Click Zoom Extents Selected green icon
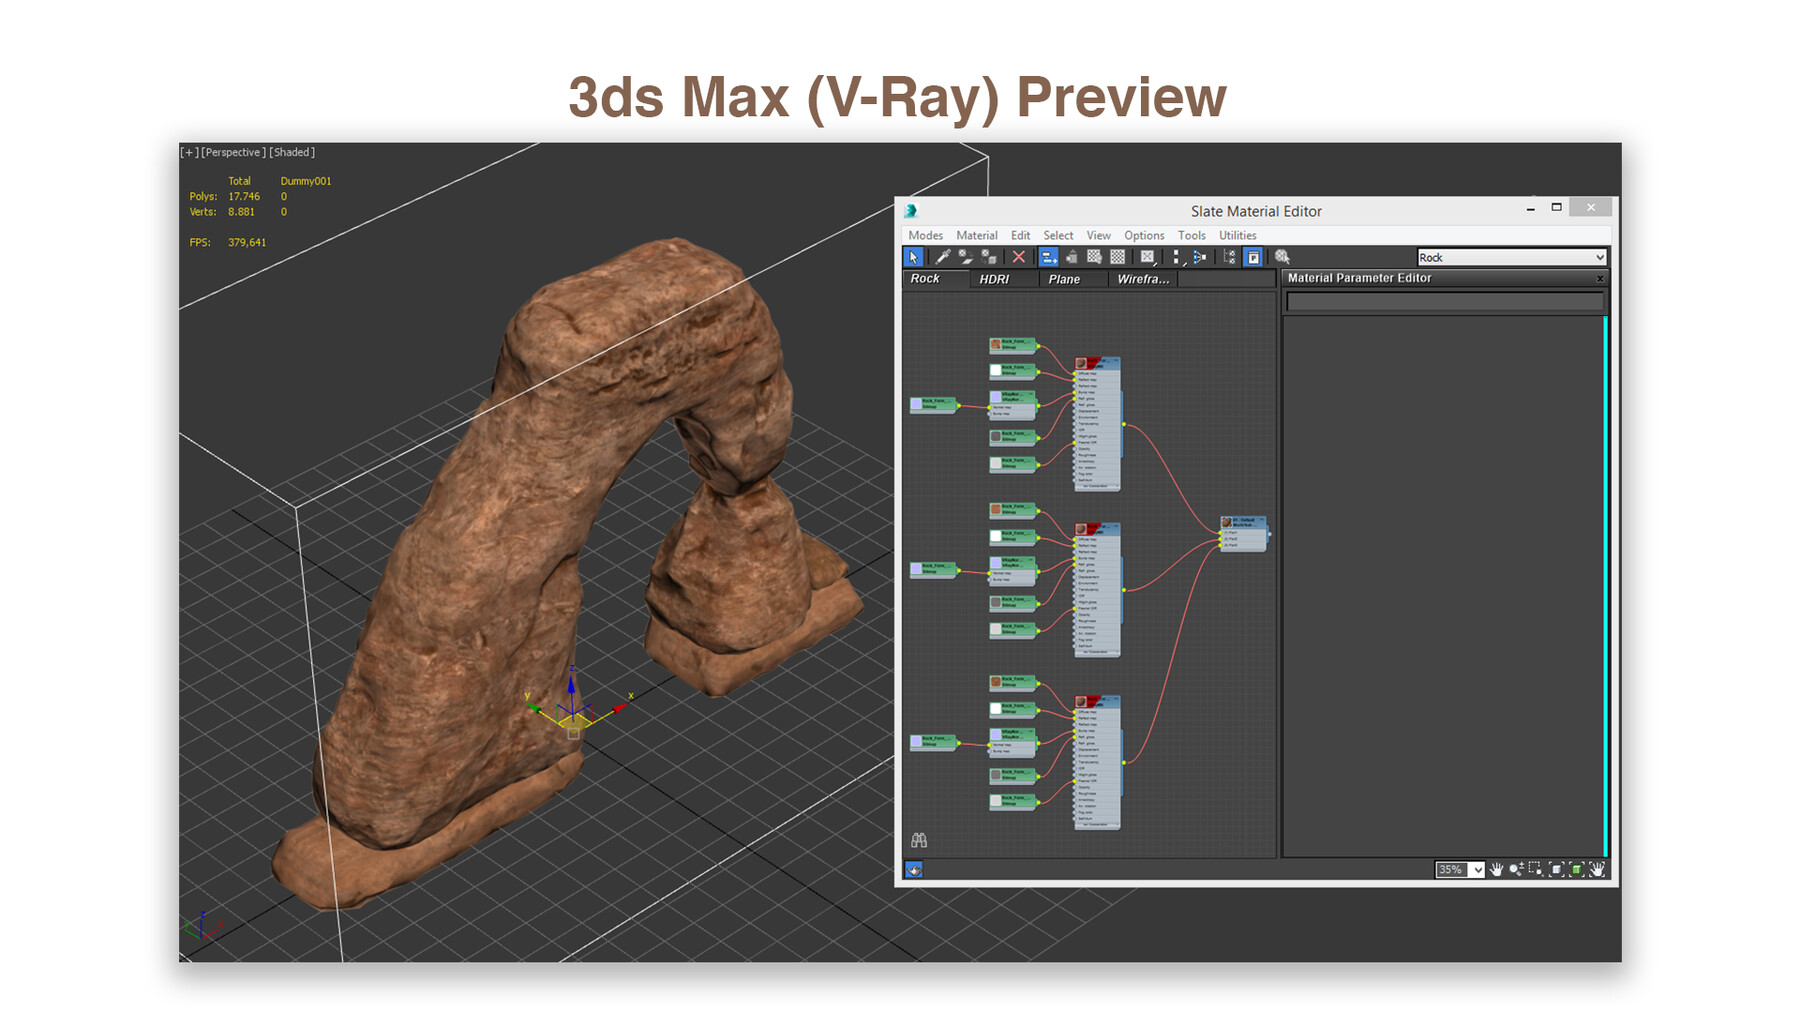Viewport: 1800px width, 1013px height. pos(1577,870)
